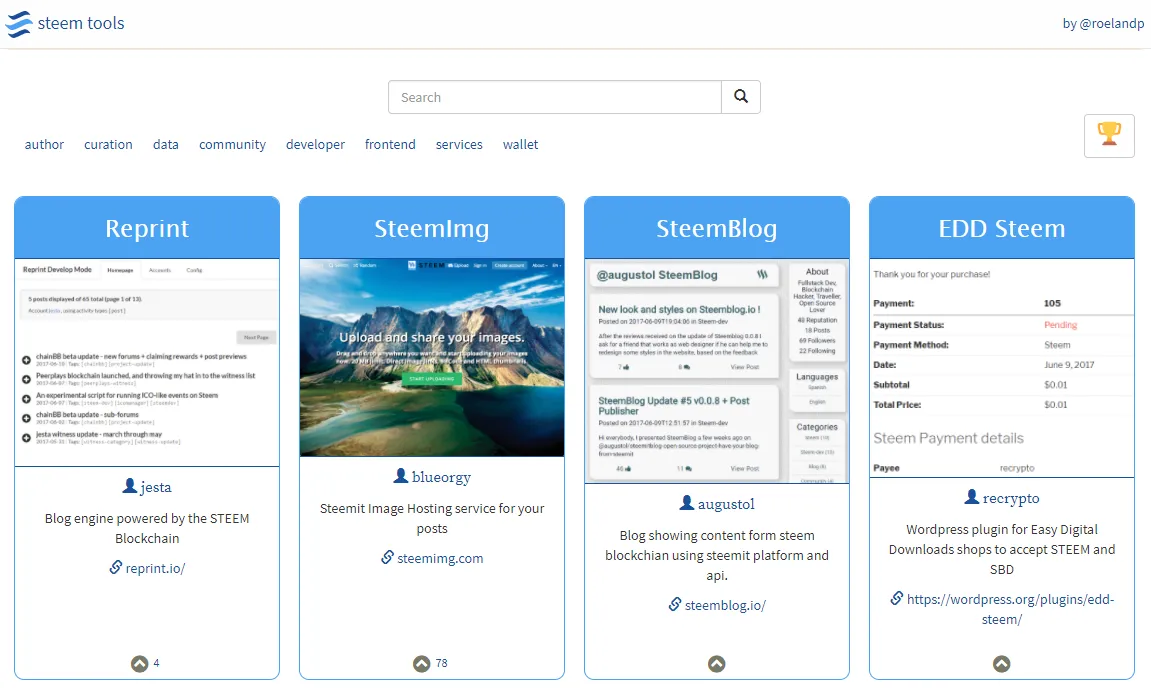Click the SteemBlog card header
The image size is (1151, 691).
[x=716, y=228]
